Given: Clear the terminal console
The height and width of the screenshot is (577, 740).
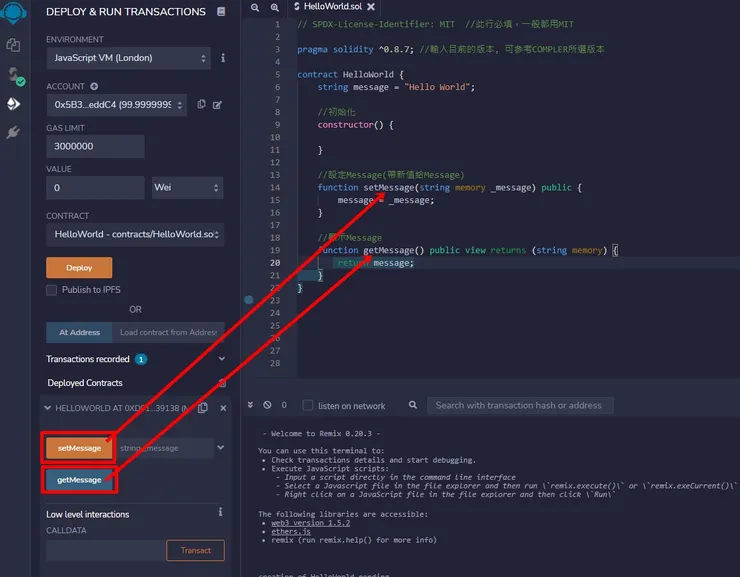Looking at the screenshot, I should (267, 405).
